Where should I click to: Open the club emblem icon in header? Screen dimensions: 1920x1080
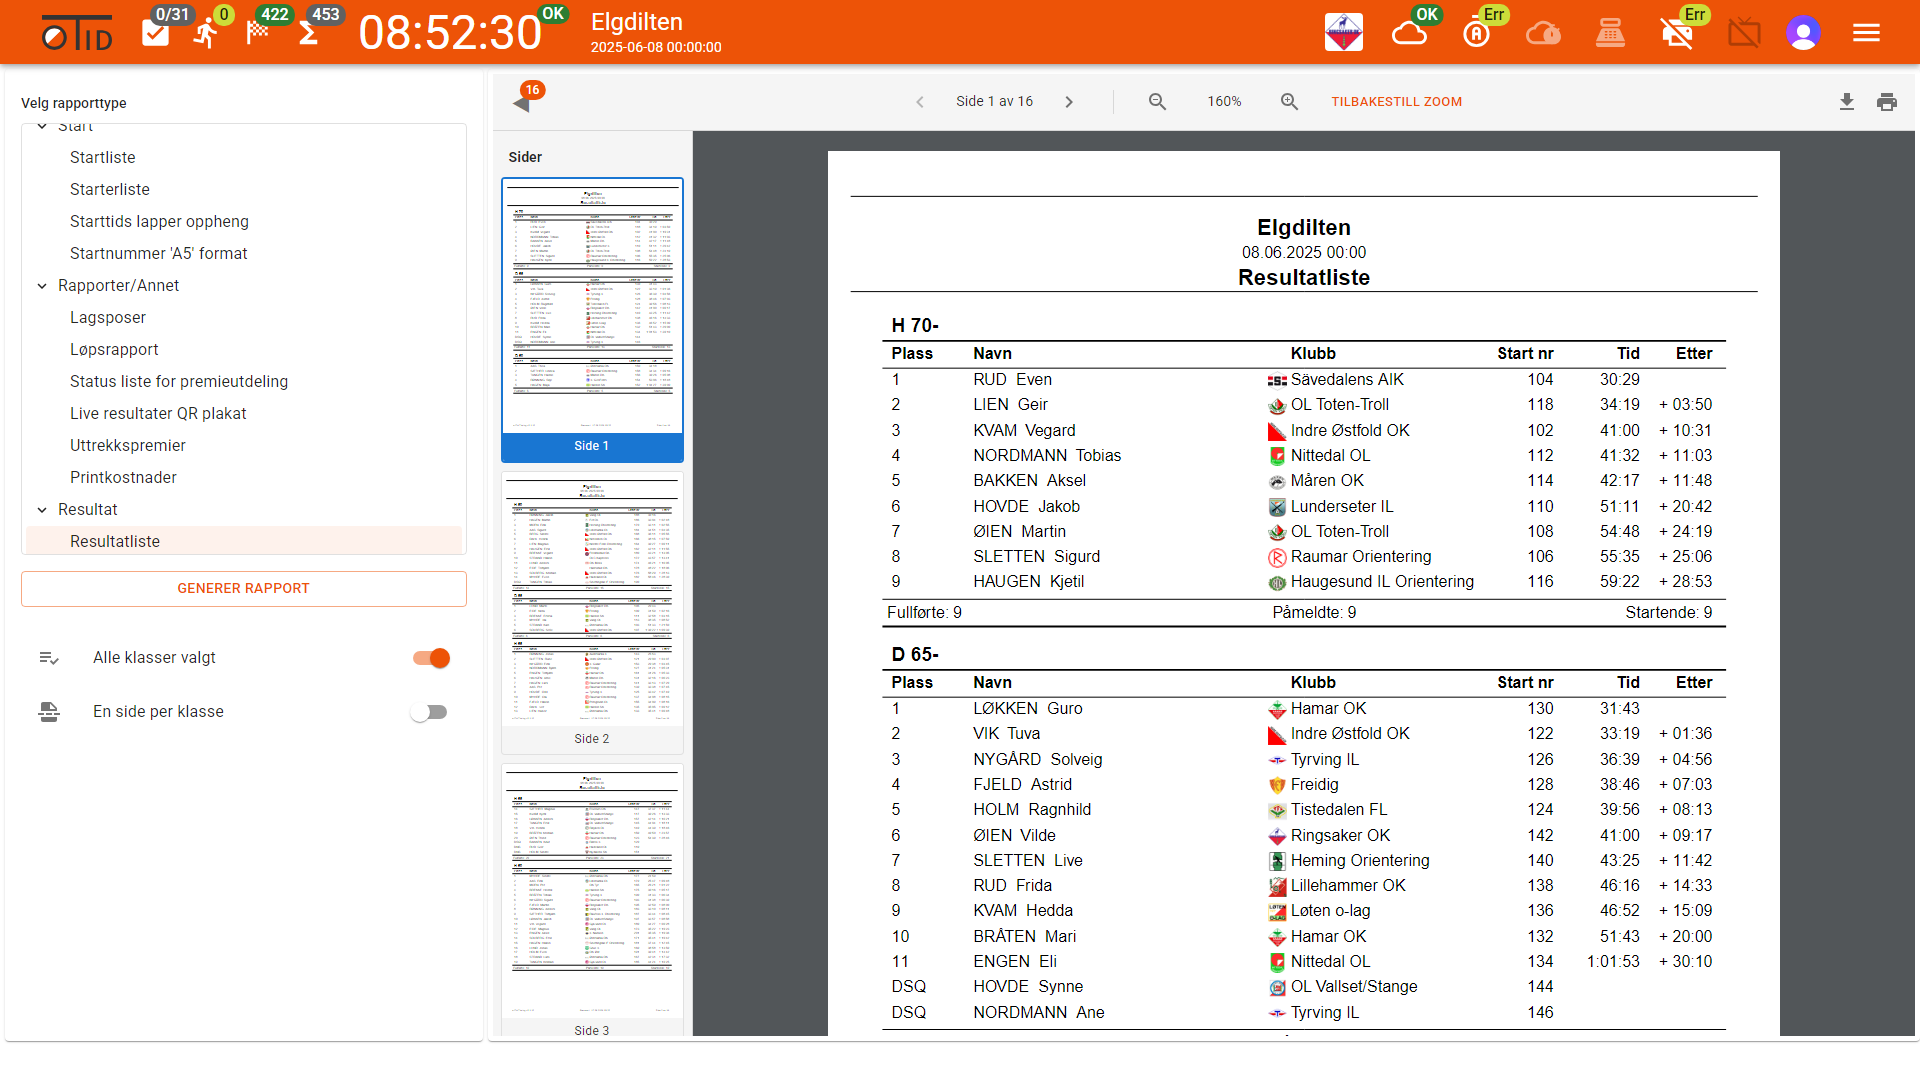1343,33
